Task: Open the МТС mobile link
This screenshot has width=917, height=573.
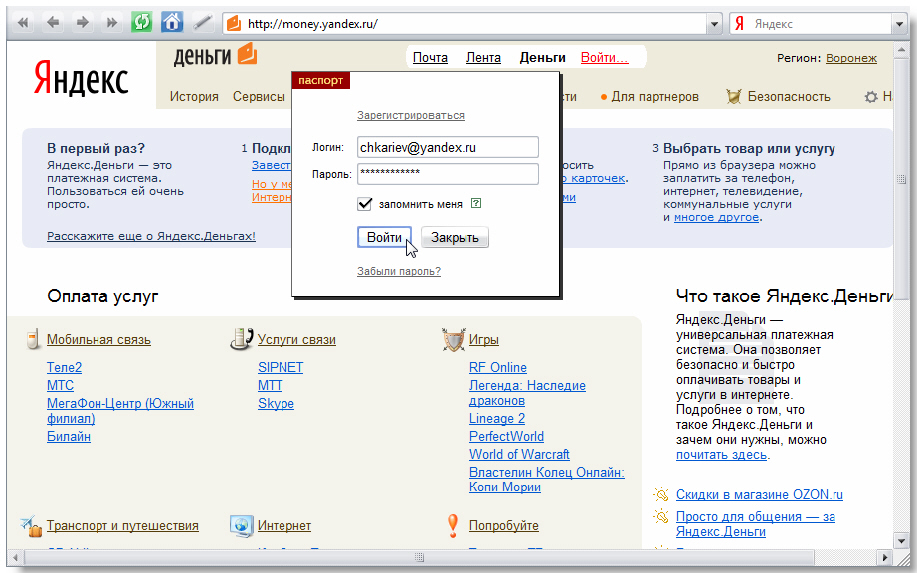Action: 60,385
